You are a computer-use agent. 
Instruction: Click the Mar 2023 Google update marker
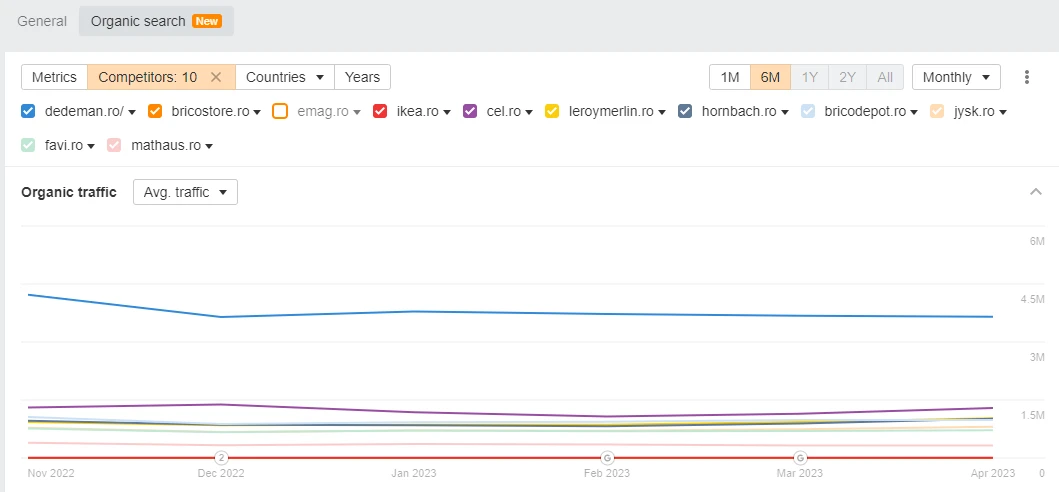pyautogui.click(x=800, y=458)
